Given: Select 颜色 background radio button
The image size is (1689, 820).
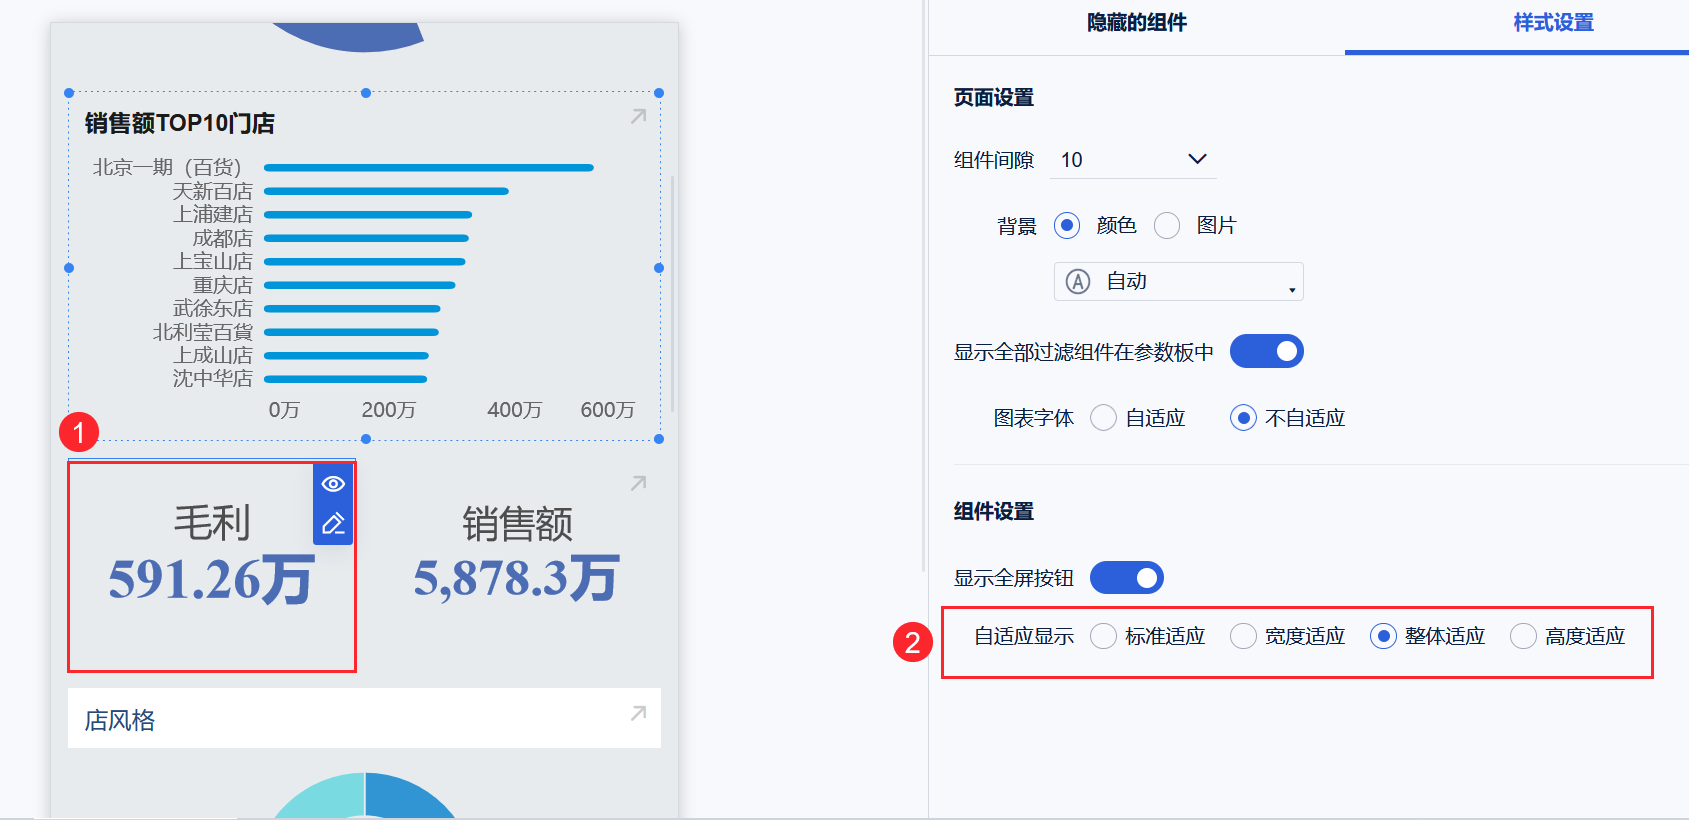Looking at the screenshot, I should [1067, 226].
